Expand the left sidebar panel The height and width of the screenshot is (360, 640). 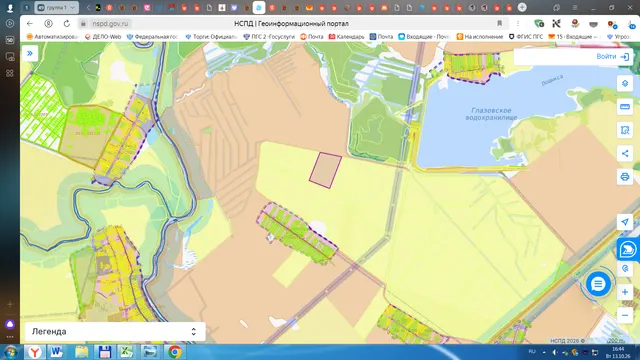pyautogui.click(x=30, y=53)
